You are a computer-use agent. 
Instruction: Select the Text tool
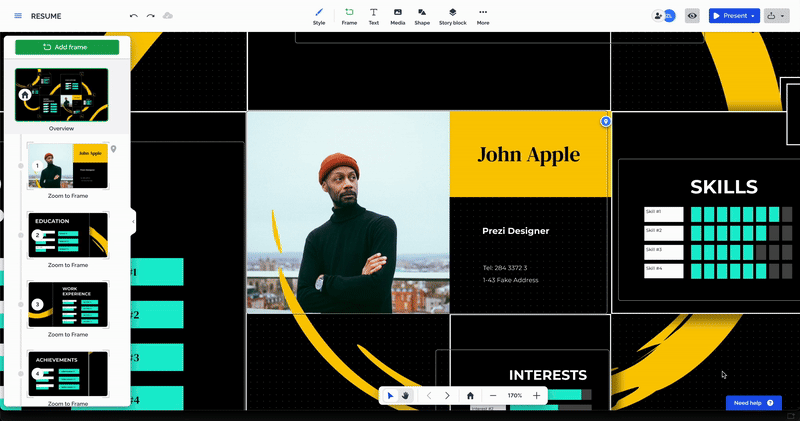tap(373, 16)
